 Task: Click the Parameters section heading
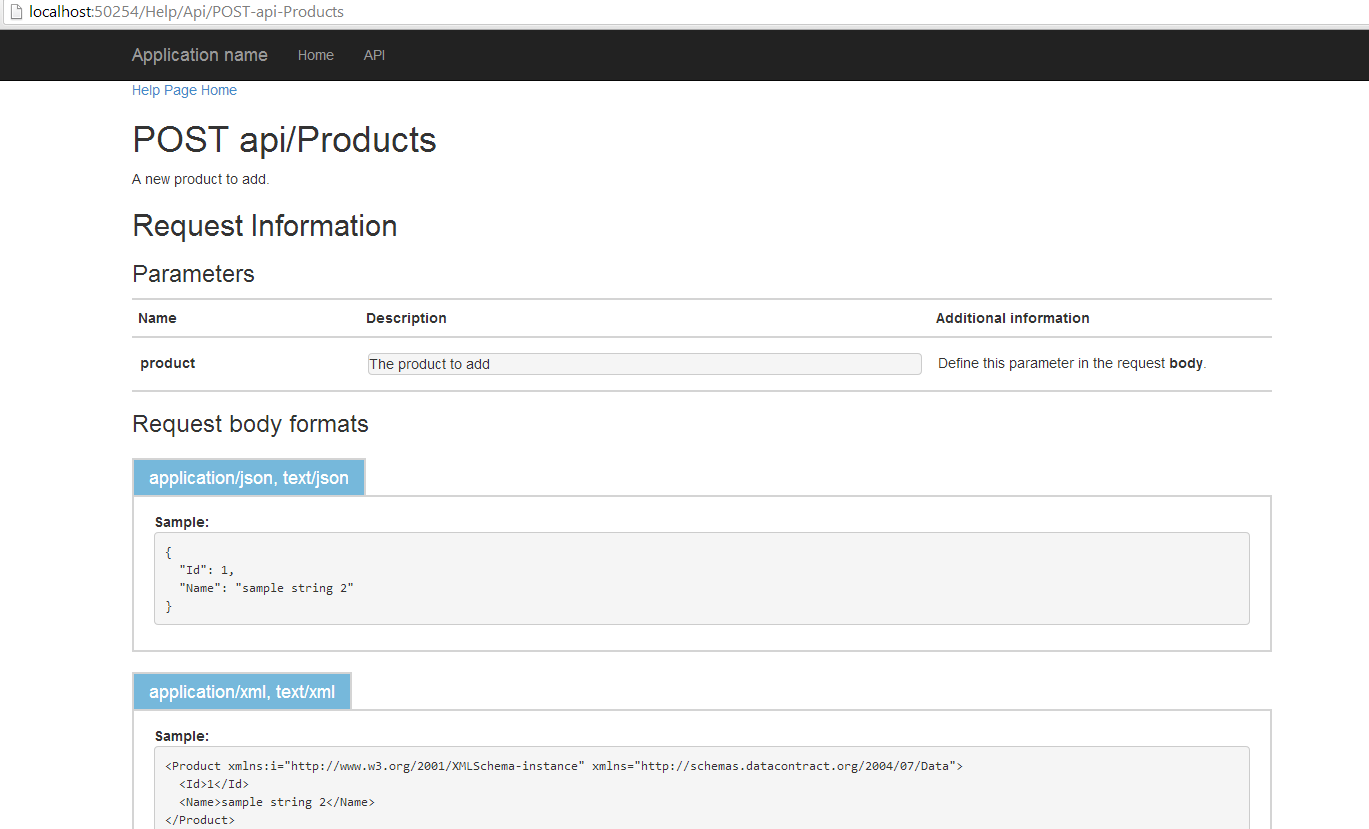[192, 273]
